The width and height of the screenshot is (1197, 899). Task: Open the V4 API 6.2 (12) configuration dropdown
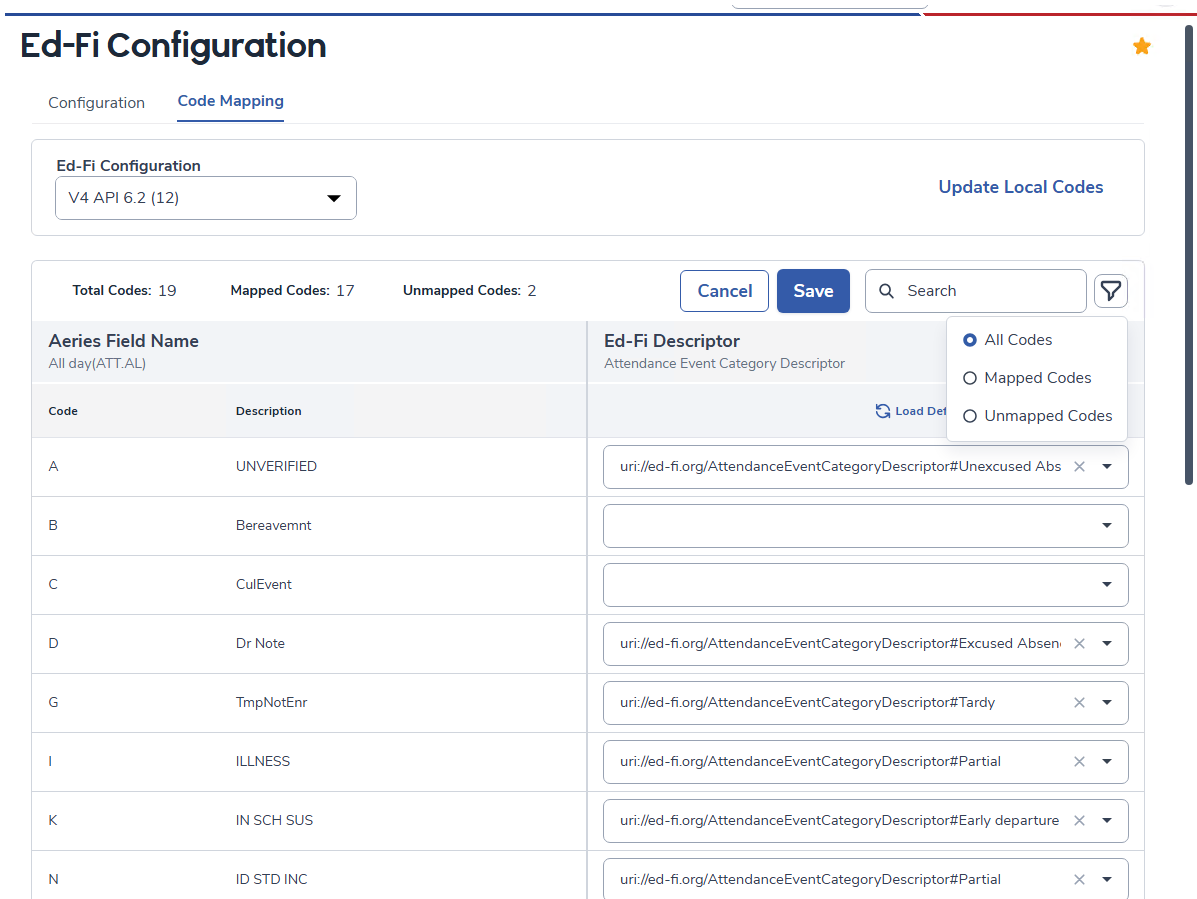(x=205, y=198)
